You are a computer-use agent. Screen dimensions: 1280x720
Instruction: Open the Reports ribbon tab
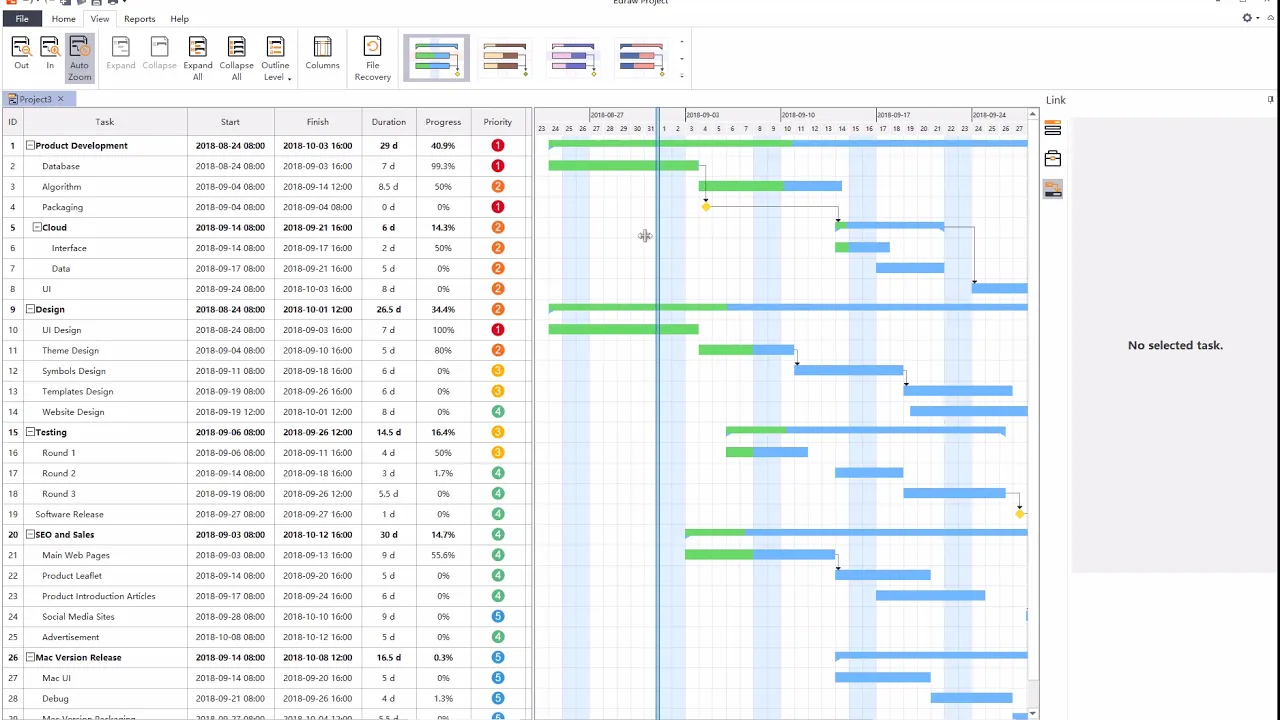(x=139, y=19)
